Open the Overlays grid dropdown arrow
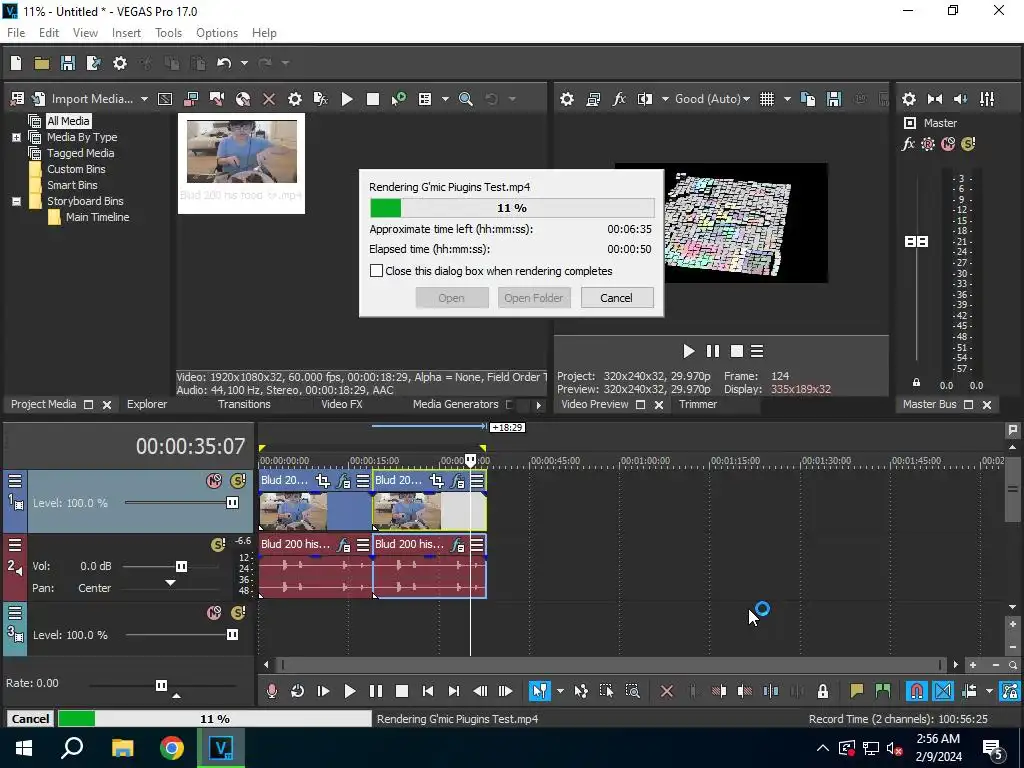The height and width of the screenshot is (768, 1024). (x=787, y=99)
